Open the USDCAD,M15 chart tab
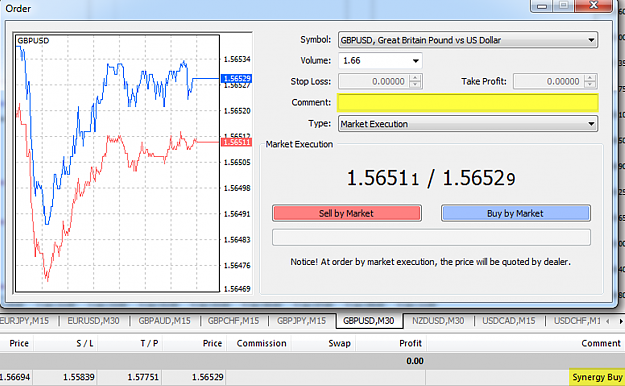 (509, 321)
